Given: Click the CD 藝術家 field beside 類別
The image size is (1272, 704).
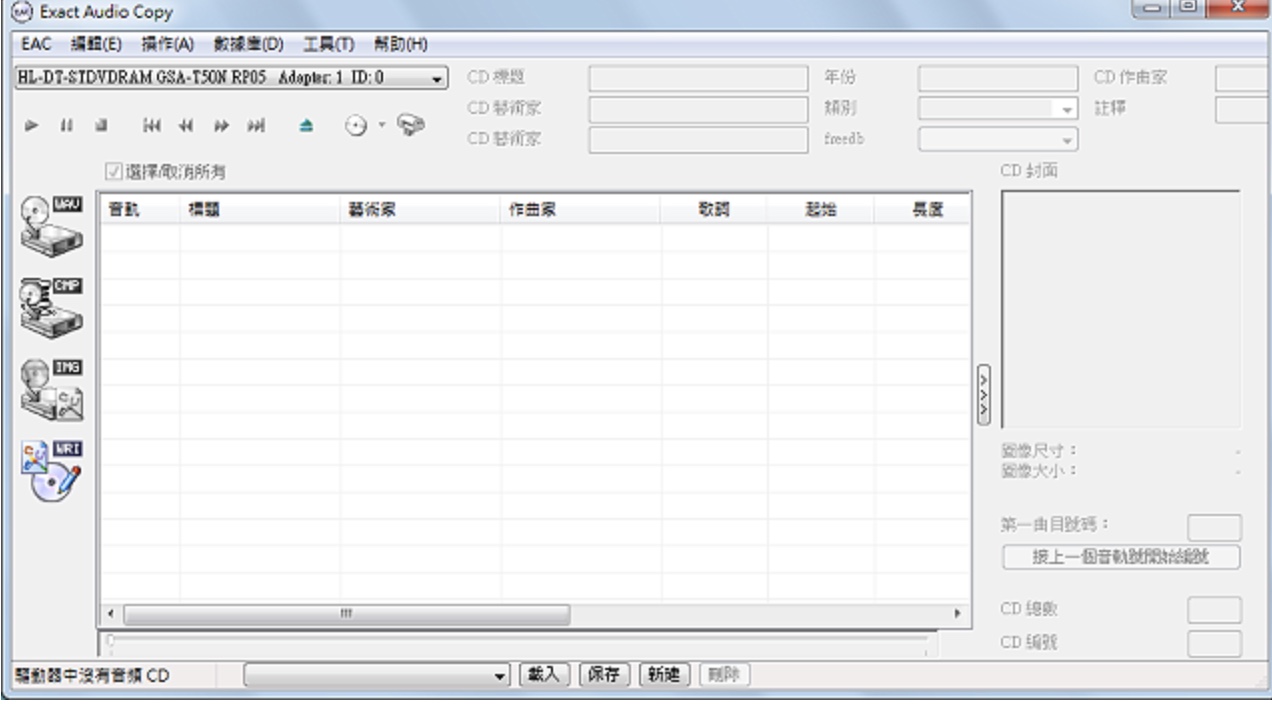Looking at the screenshot, I should pos(697,109).
